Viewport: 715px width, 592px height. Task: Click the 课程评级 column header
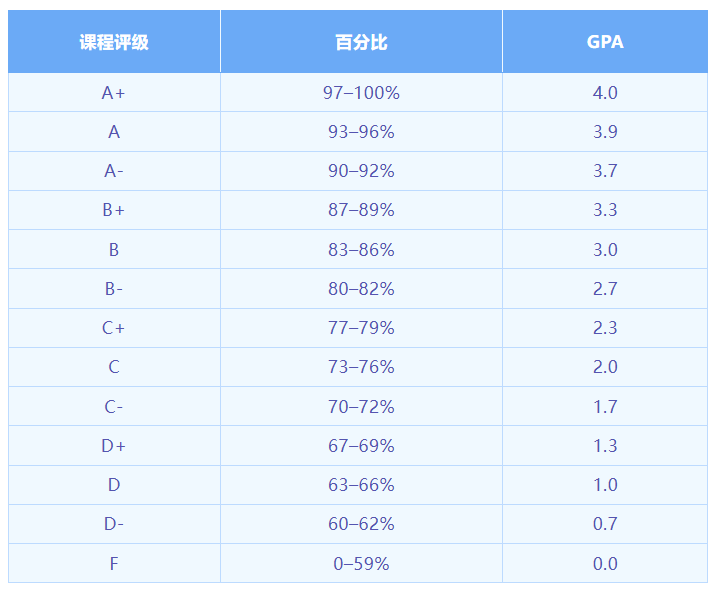pos(114,42)
